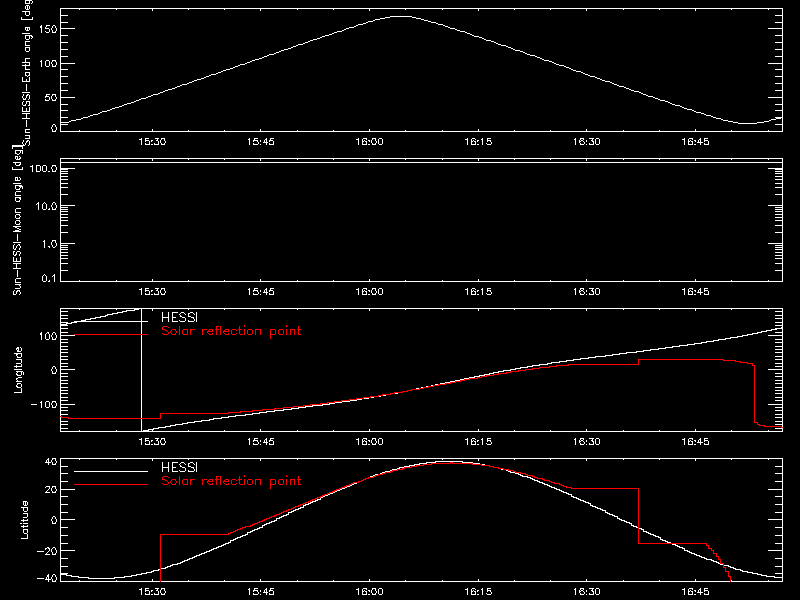Click 15:30 under the Earth angle plot
The width and height of the screenshot is (800, 600).
(152, 141)
